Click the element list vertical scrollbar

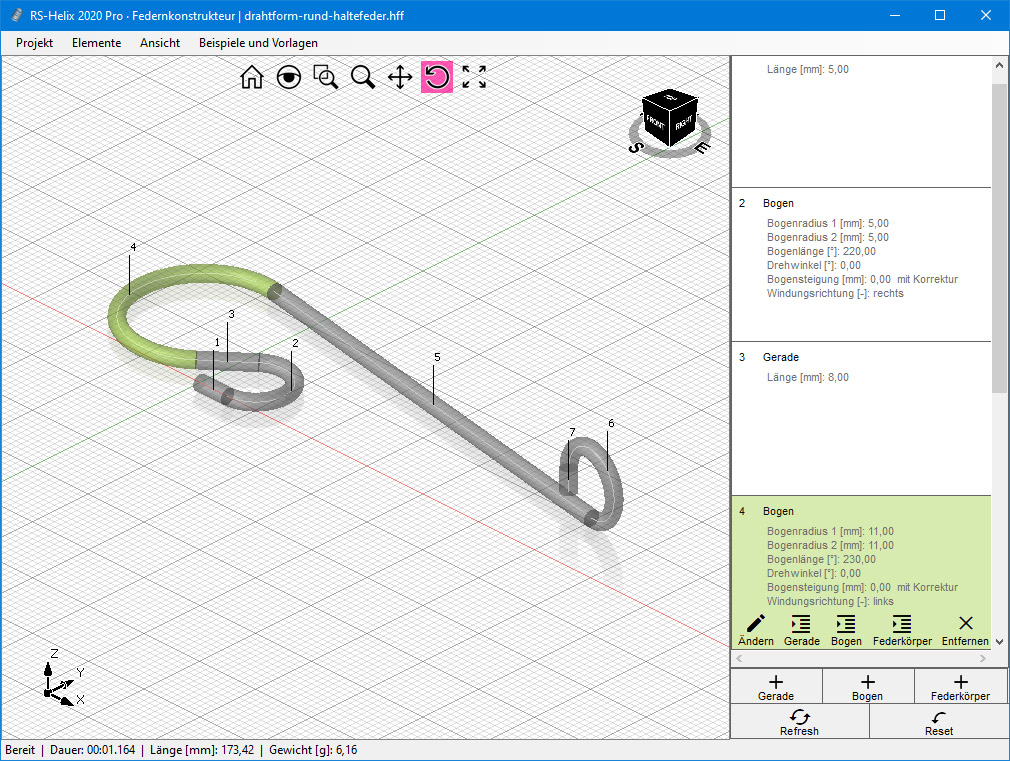(999, 240)
